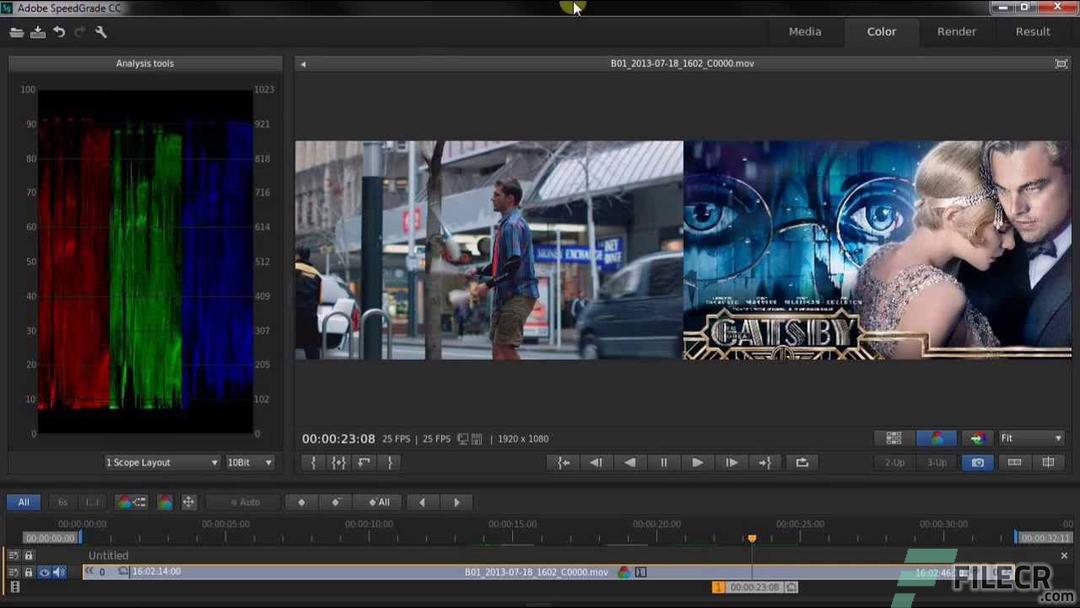The width and height of the screenshot is (1080, 608).
Task: Set the in point with left brace
Action: (313, 463)
